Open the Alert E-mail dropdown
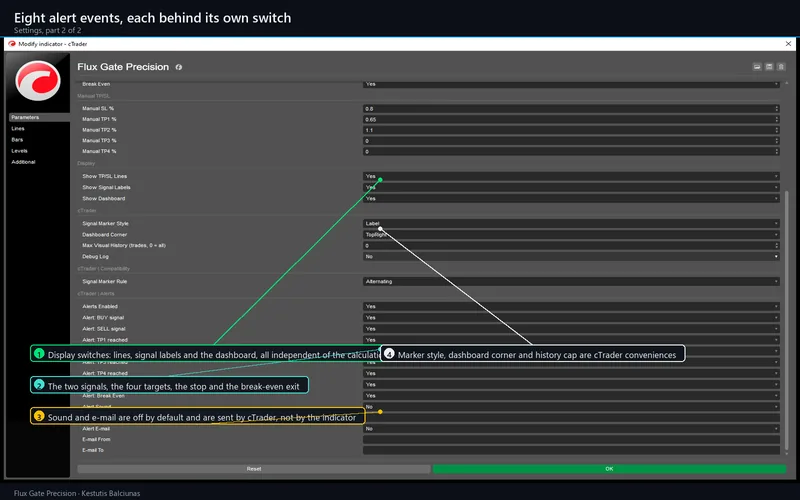The height and width of the screenshot is (500, 800). 571,429
